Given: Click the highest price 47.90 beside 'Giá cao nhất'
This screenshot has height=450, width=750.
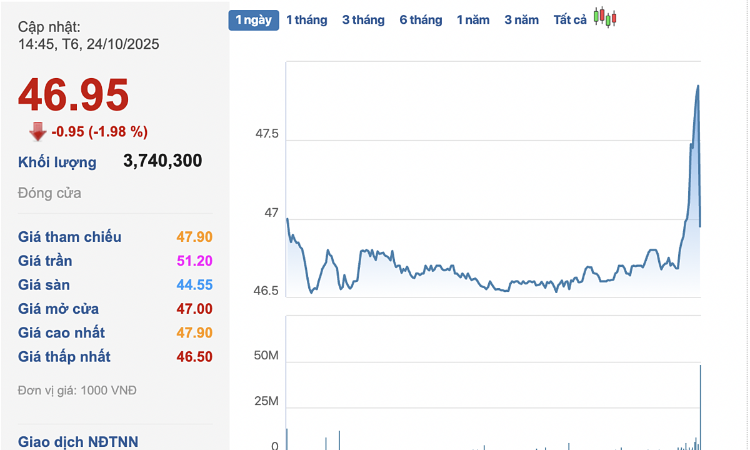Looking at the screenshot, I should tap(194, 332).
